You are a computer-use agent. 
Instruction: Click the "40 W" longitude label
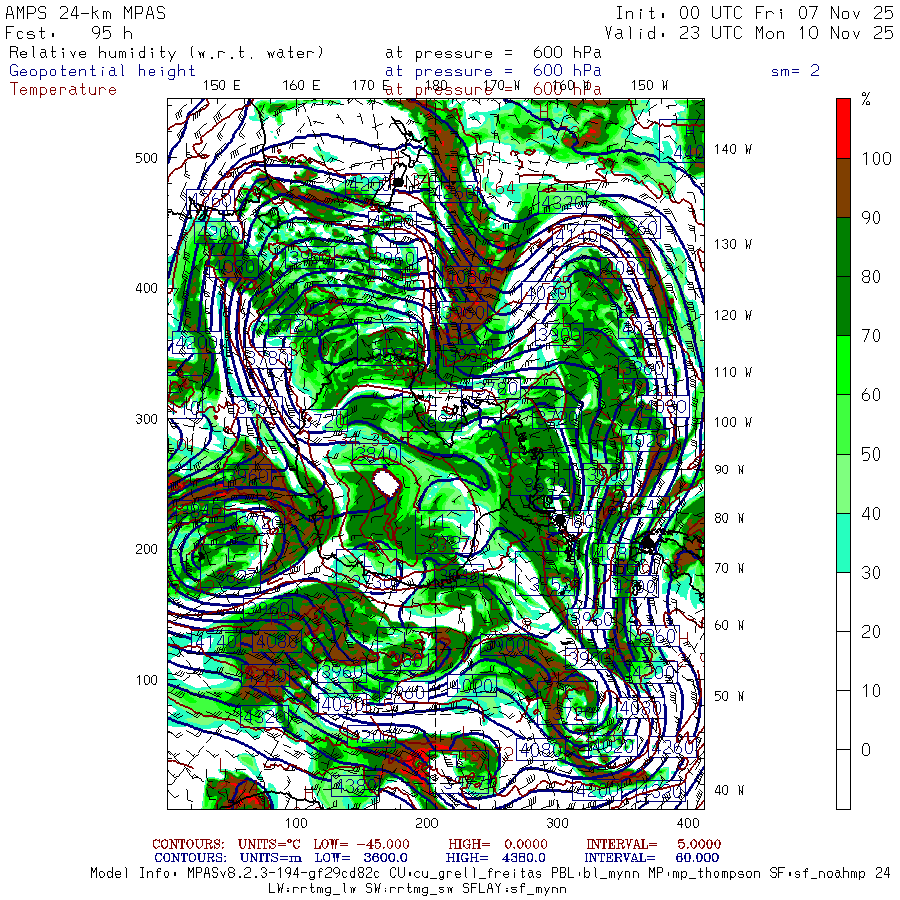(x=729, y=790)
